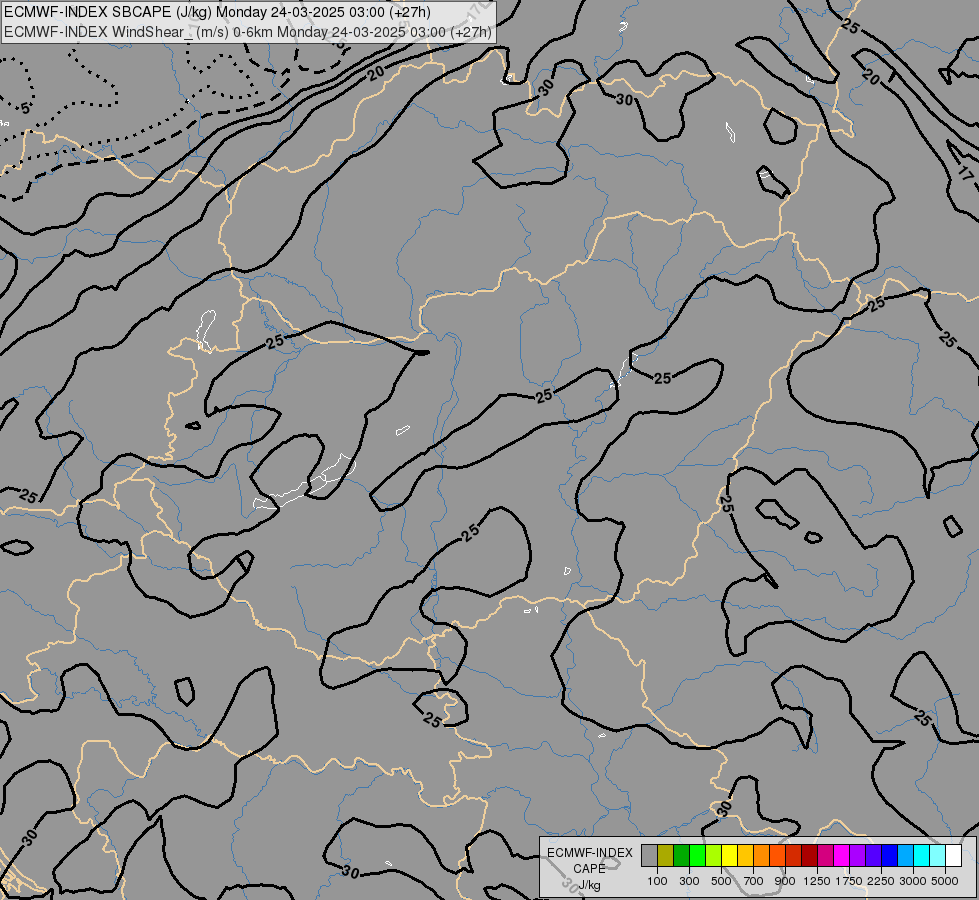Image resolution: width=979 pixels, height=900 pixels.
Task: Select the red-orange swatch left of 900
Action: pos(777,856)
